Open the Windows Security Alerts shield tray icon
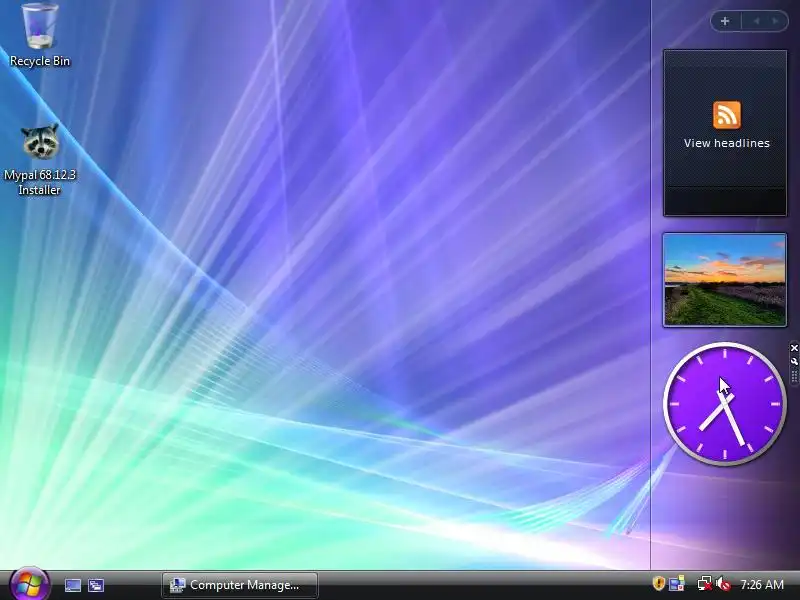The width and height of the screenshot is (800, 600). [659, 584]
